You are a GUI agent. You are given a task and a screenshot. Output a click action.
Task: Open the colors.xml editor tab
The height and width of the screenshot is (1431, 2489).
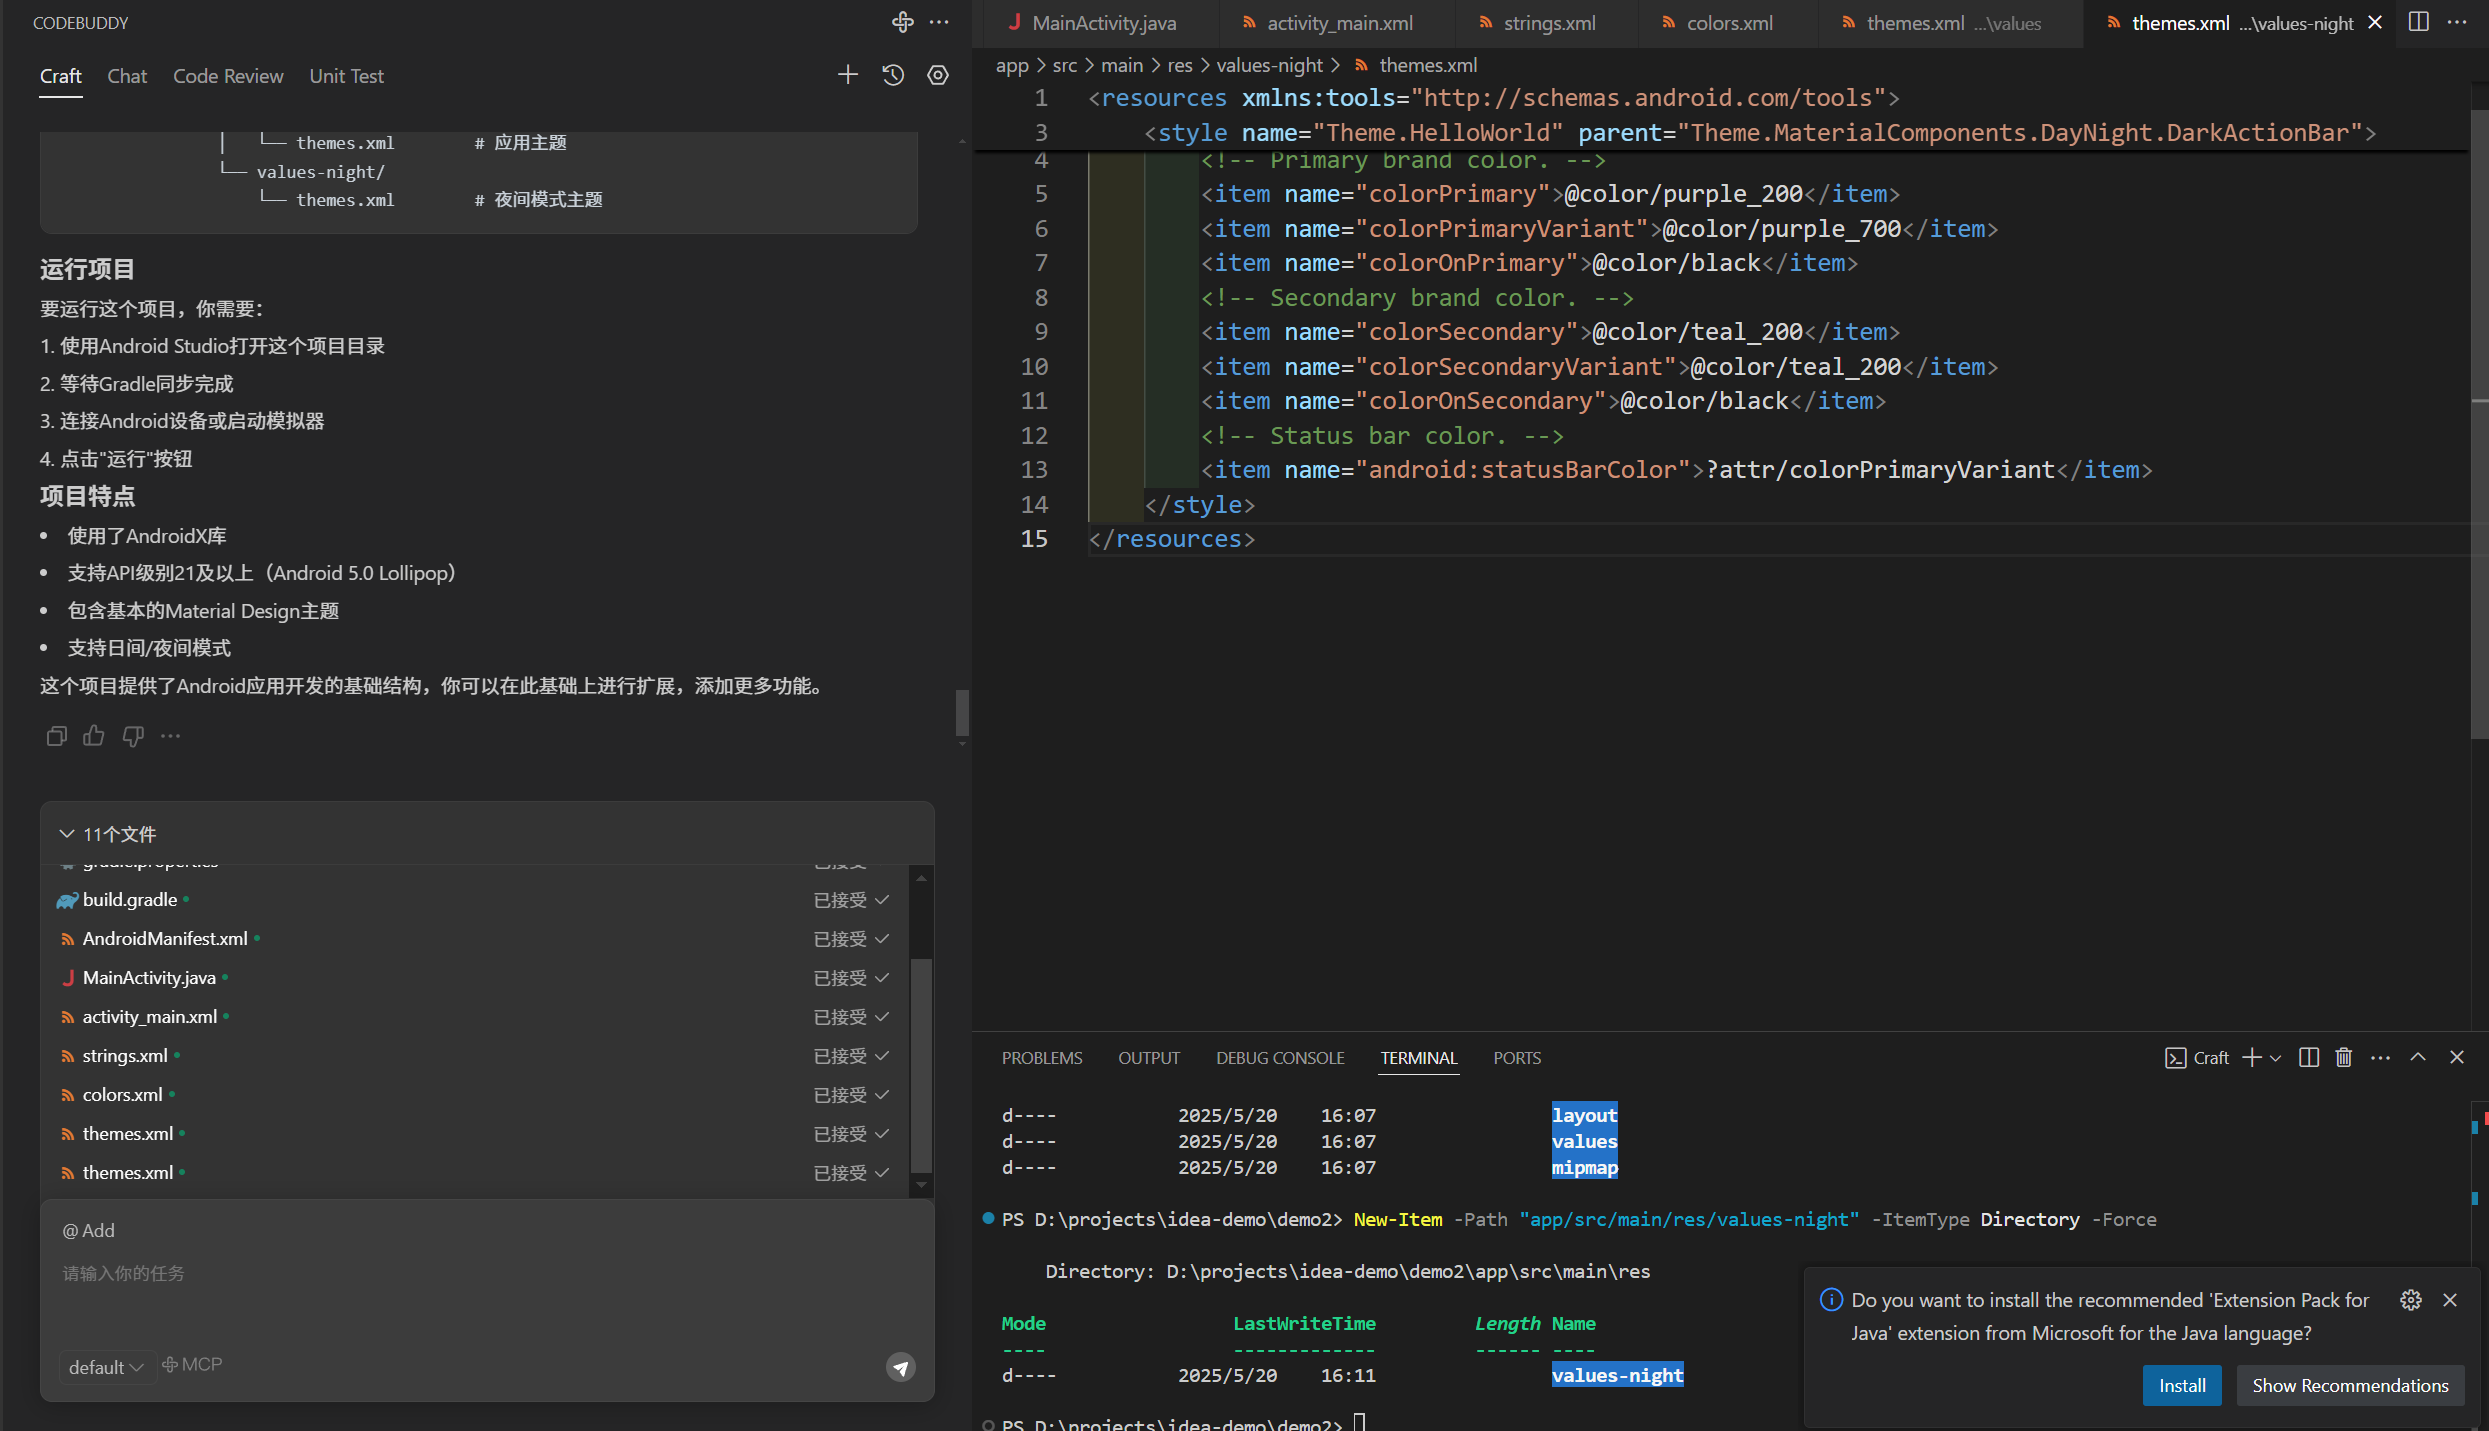click(x=1728, y=23)
